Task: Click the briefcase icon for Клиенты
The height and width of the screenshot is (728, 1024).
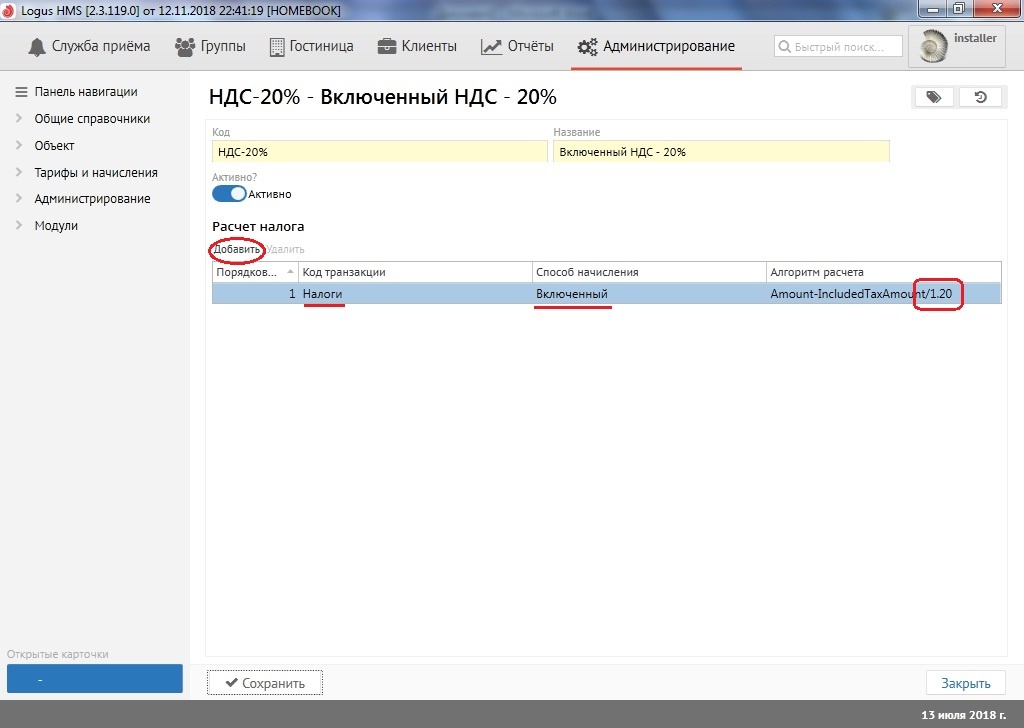Action: pos(386,47)
